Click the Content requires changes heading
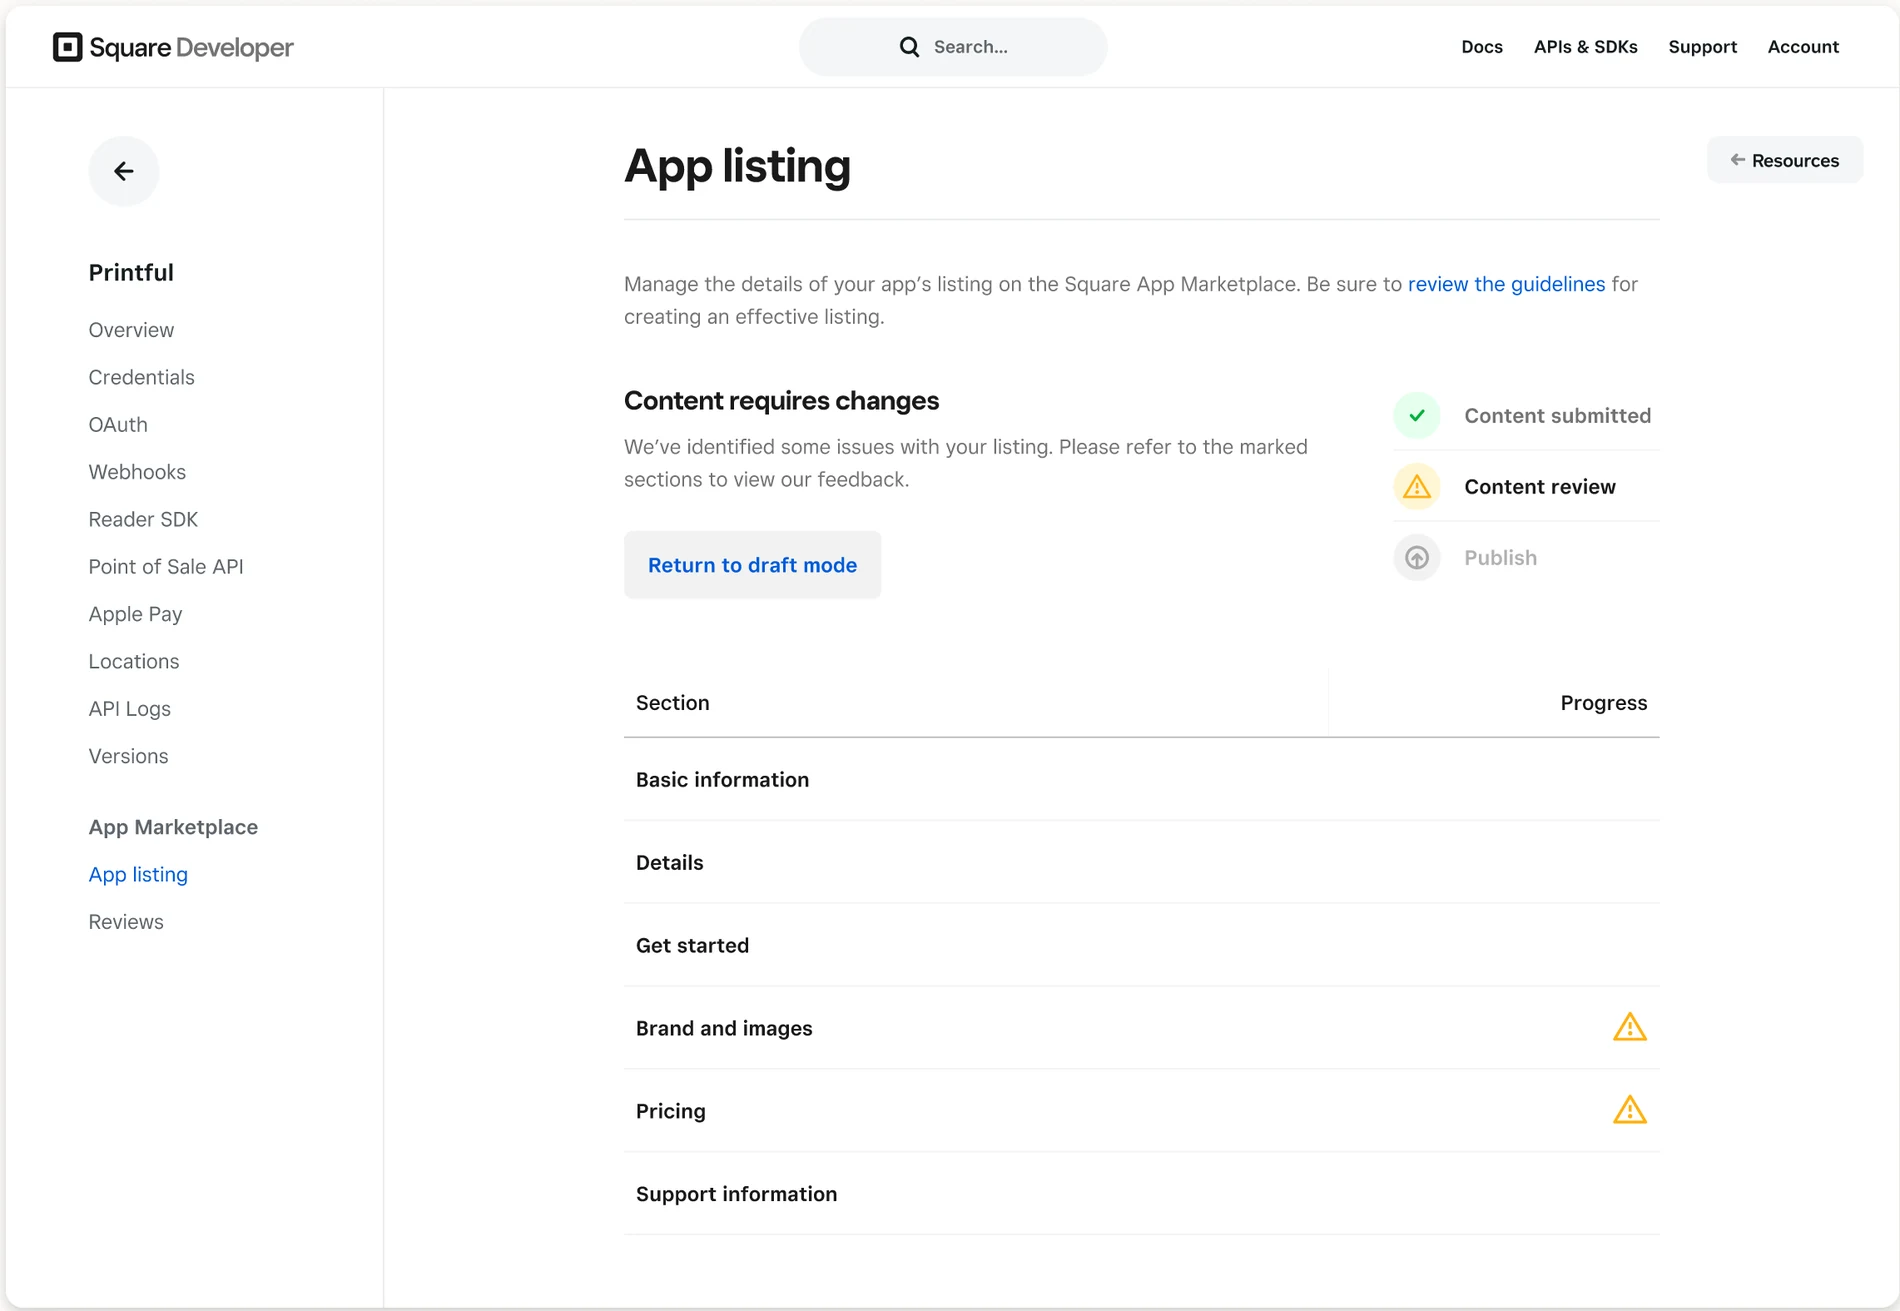This screenshot has height=1311, width=1900. tap(781, 401)
